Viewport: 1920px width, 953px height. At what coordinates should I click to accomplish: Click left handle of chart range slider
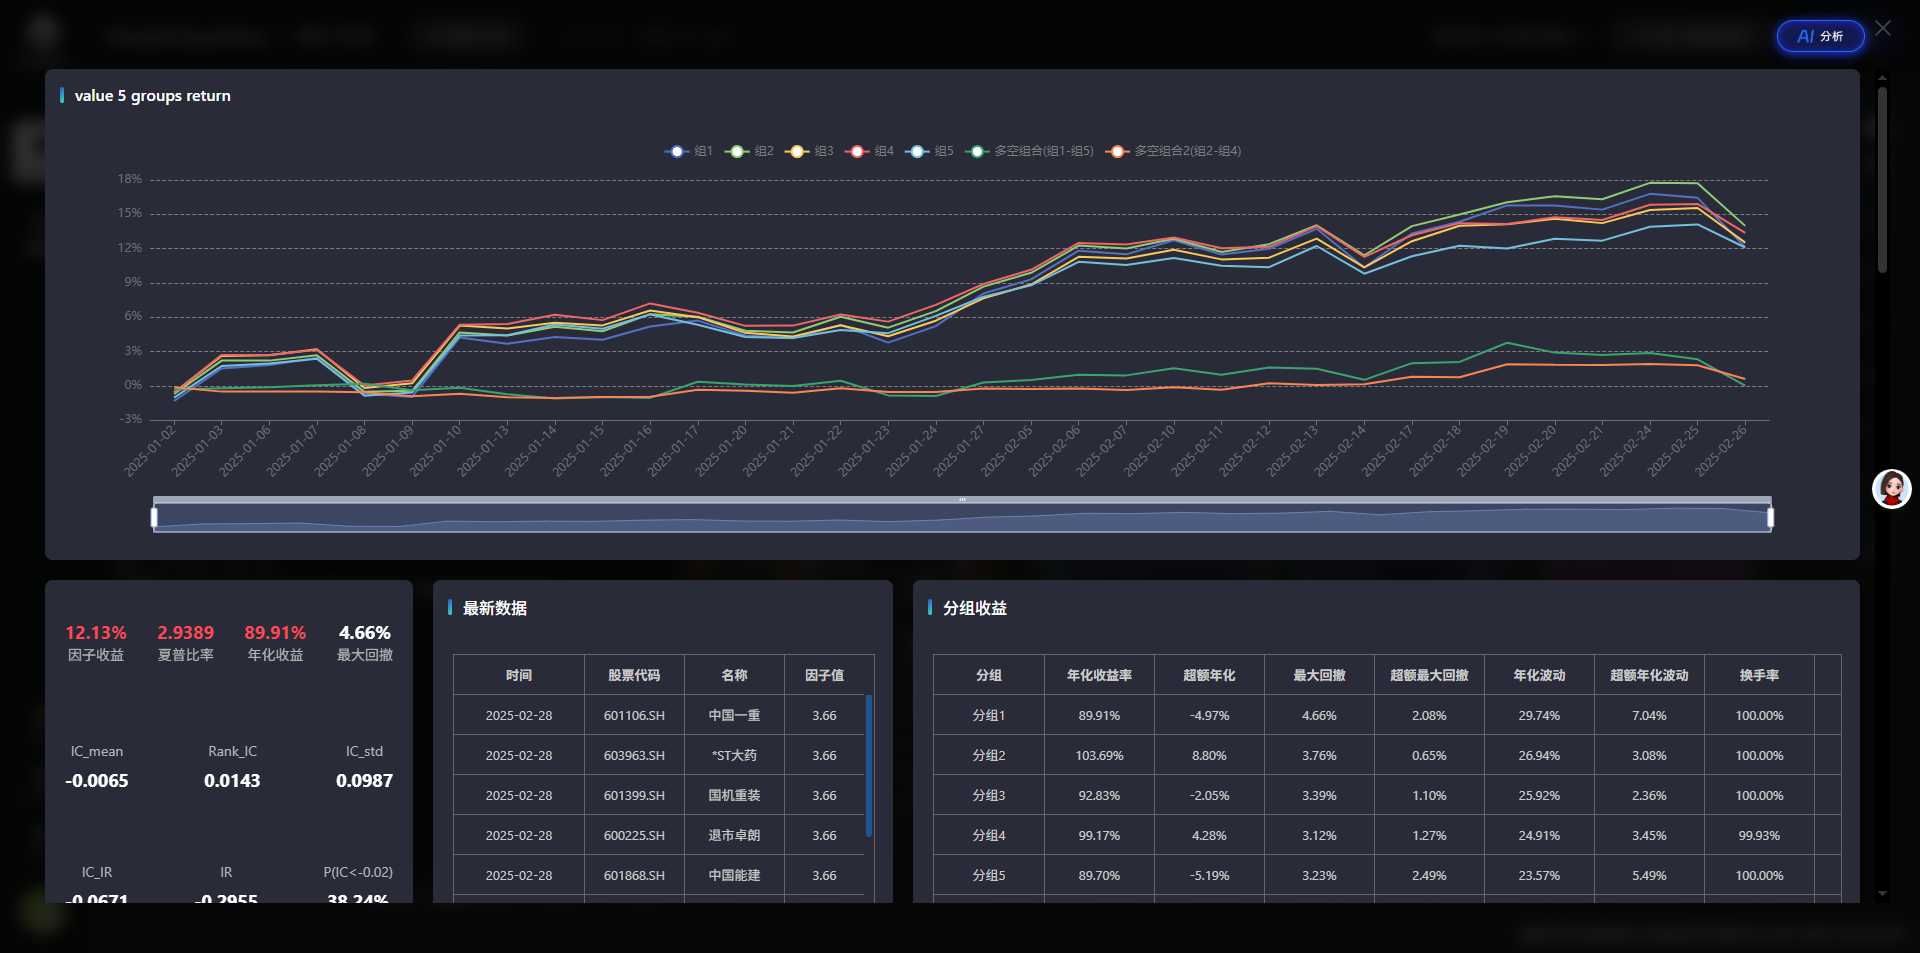click(x=154, y=517)
